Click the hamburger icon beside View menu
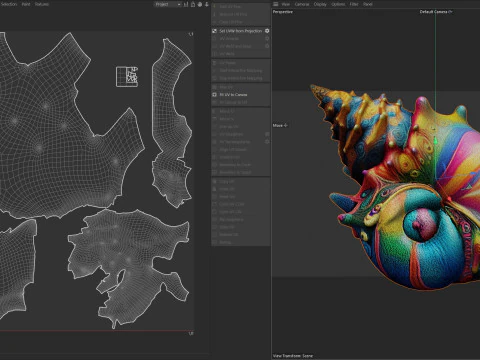 [276, 4]
